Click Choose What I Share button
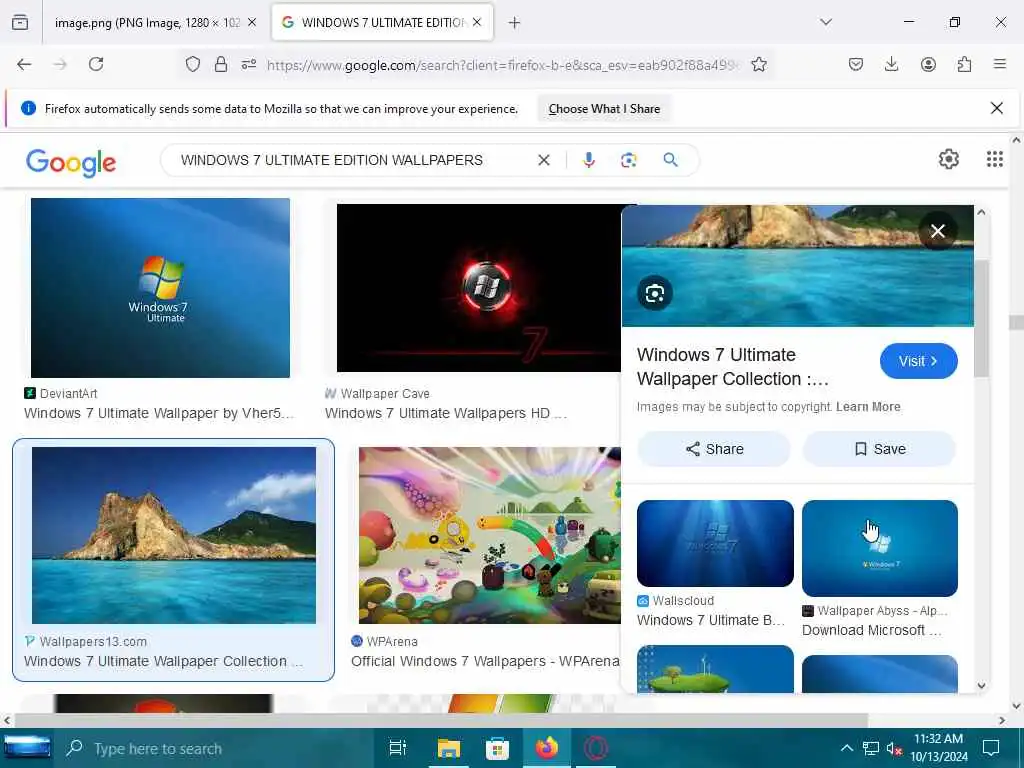 pyautogui.click(x=604, y=109)
